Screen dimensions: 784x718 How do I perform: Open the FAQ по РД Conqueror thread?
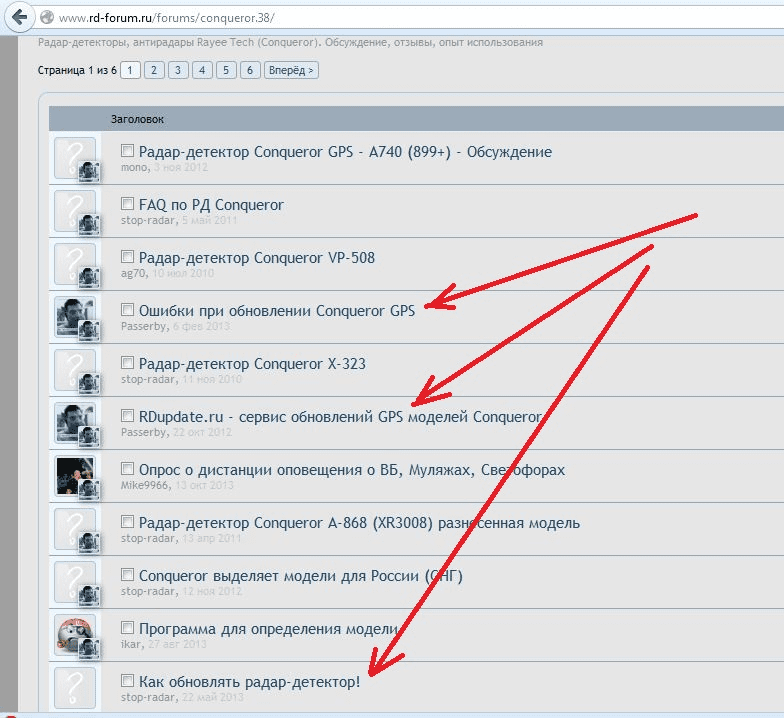(x=211, y=204)
